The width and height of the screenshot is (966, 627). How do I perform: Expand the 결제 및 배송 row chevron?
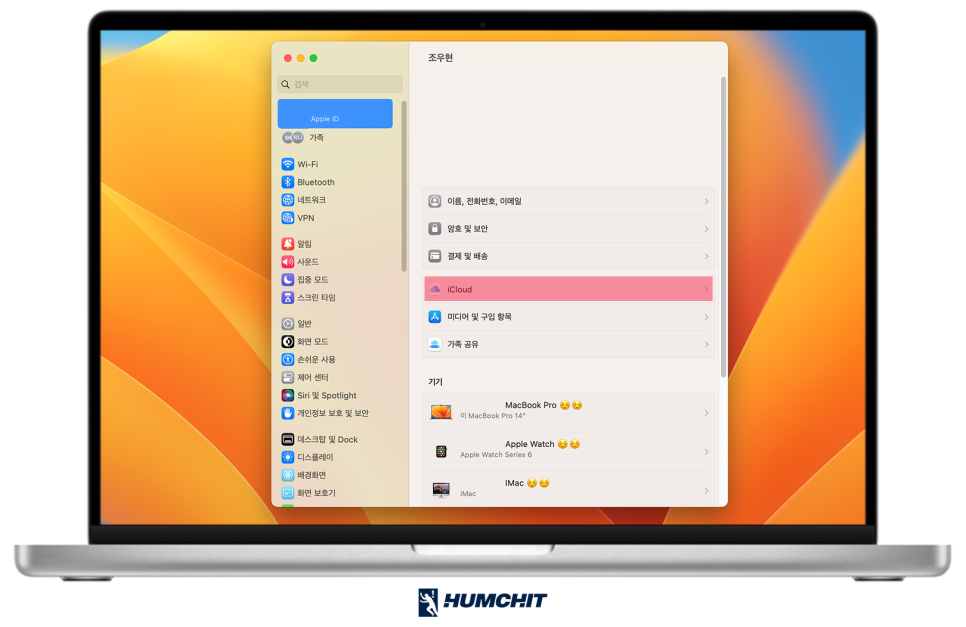[706, 256]
